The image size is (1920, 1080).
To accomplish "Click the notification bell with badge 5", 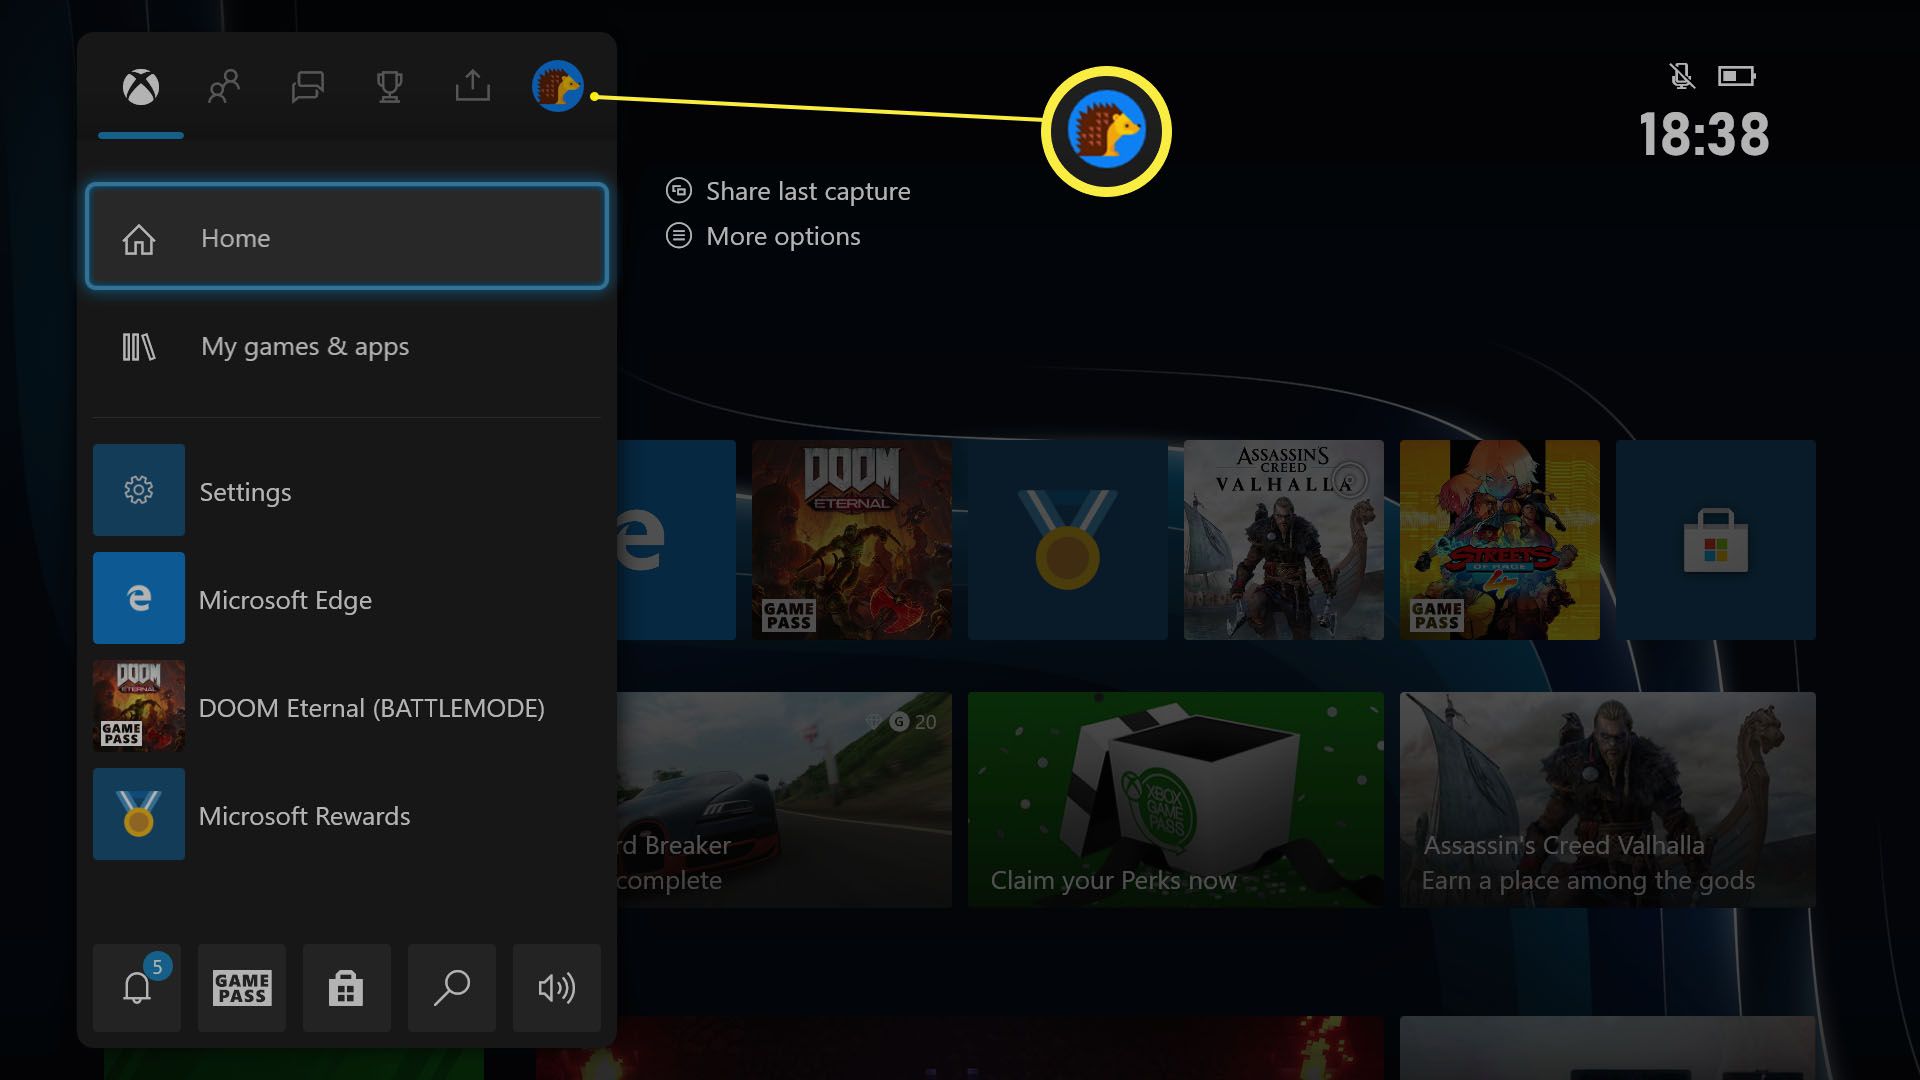I will point(137,986).
